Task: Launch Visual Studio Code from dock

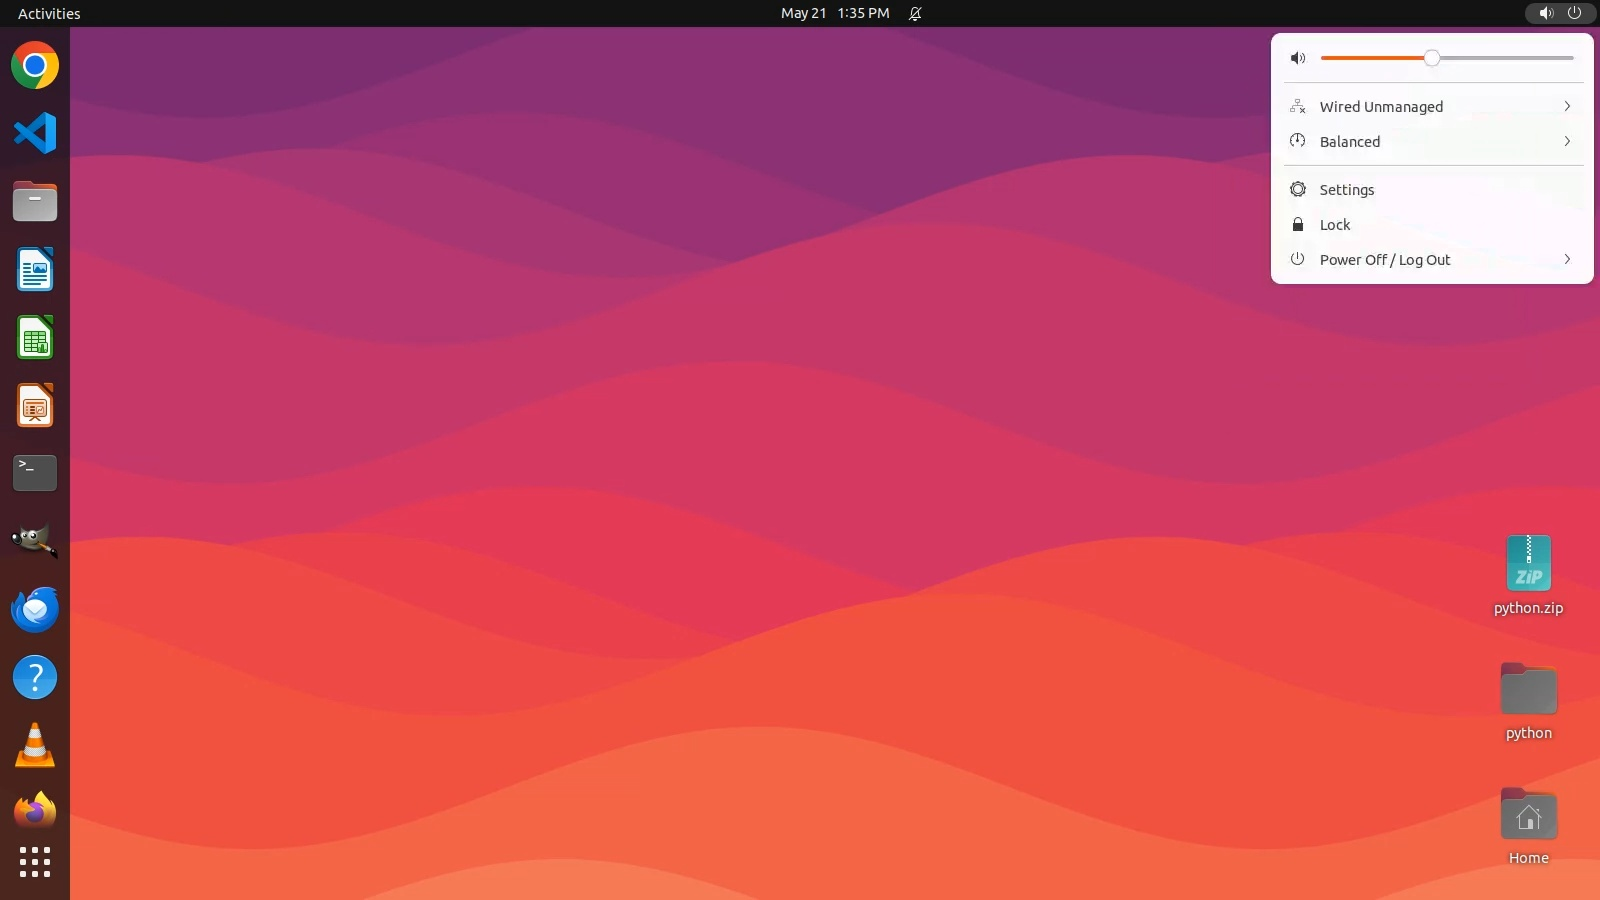Action: (35, 133)
